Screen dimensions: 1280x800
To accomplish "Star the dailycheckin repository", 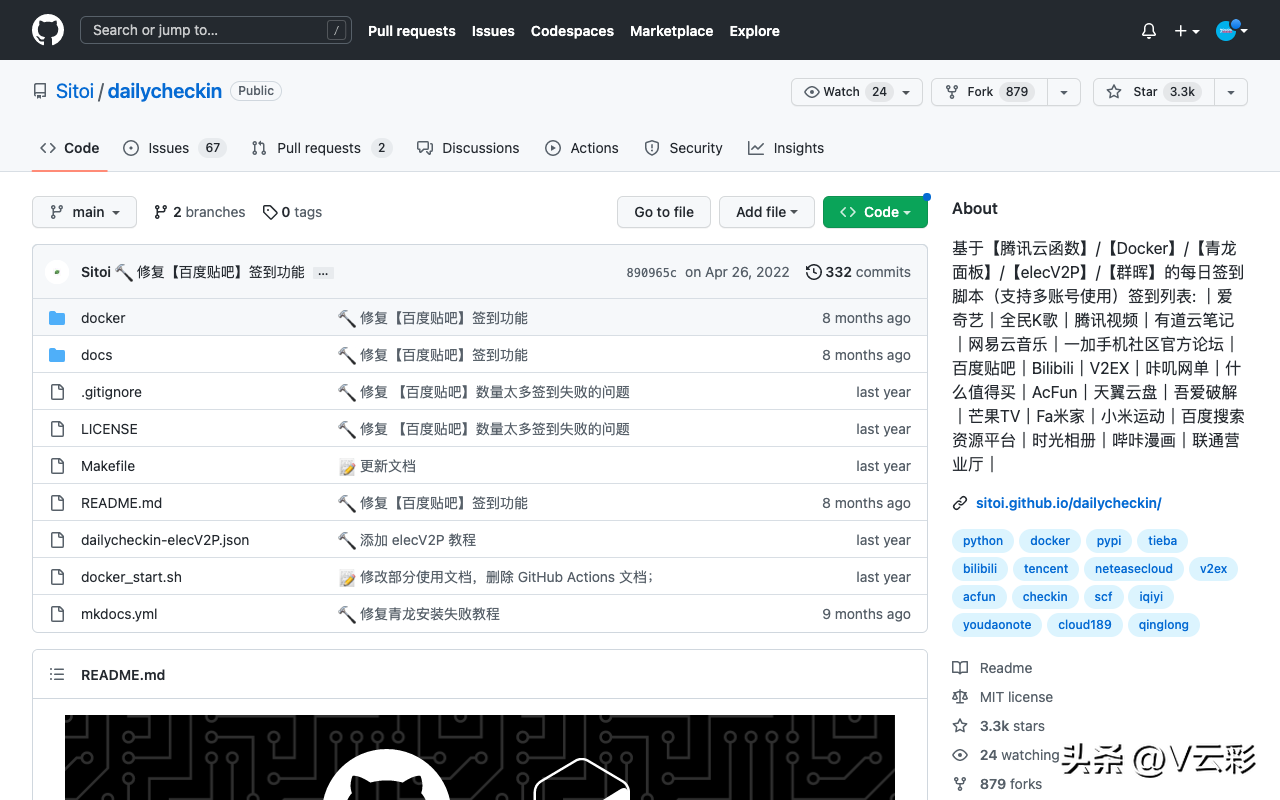I will pos(1154,92).
